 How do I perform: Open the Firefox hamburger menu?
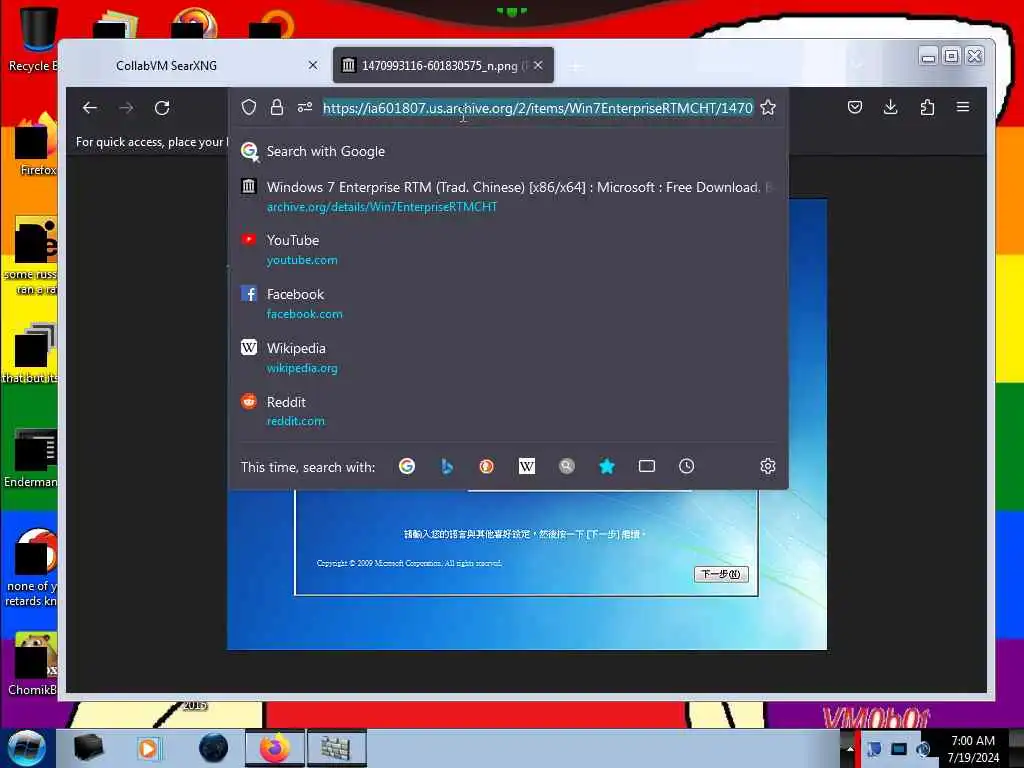[963, 107]
